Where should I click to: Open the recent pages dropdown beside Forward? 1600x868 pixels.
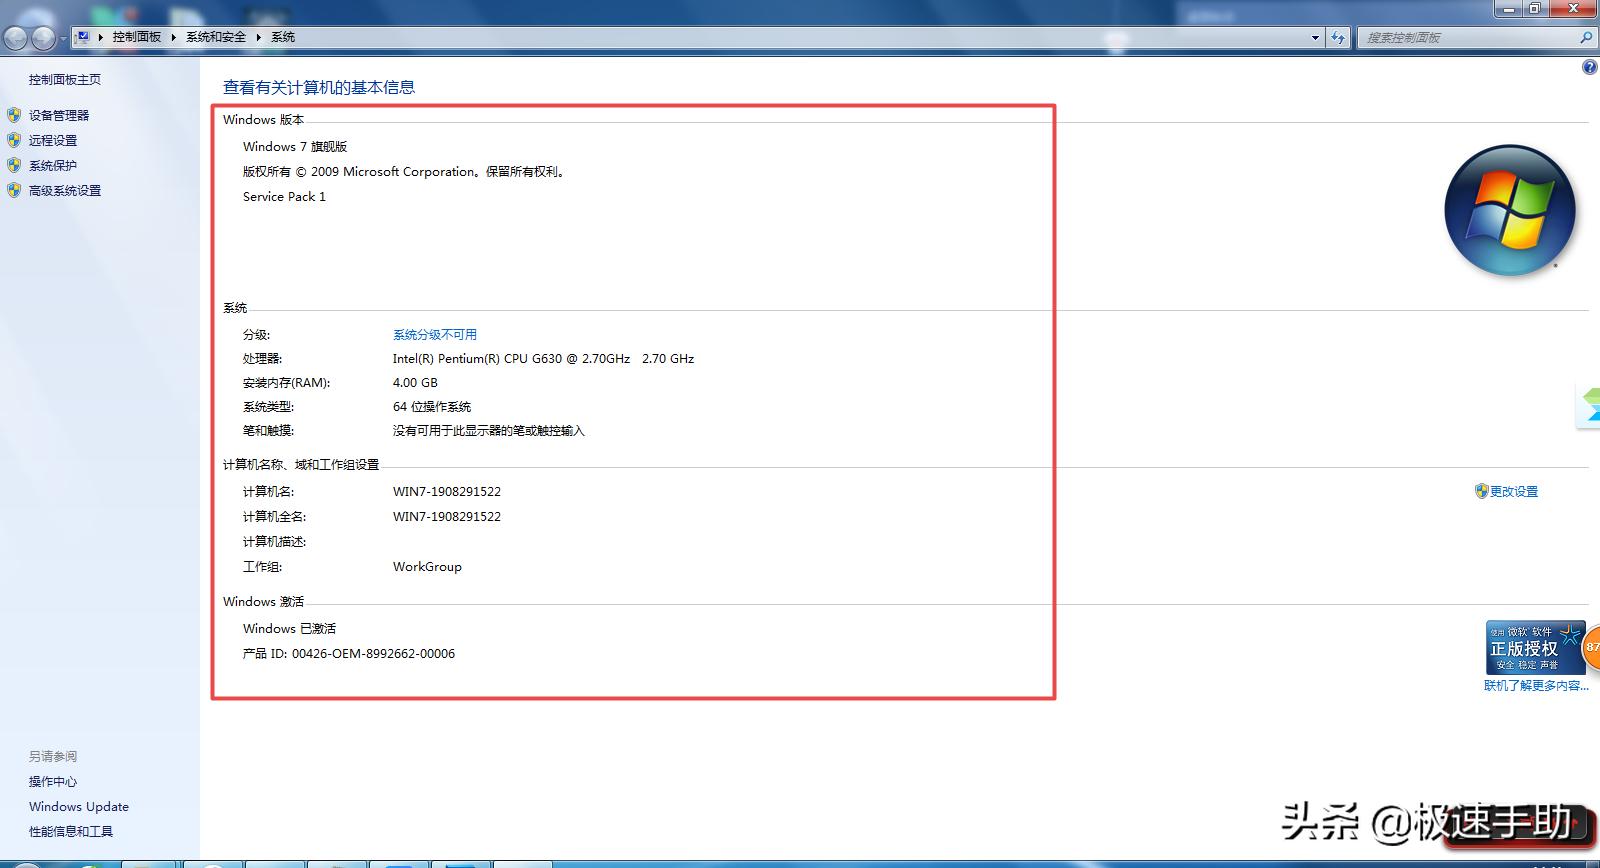[63, 38]
